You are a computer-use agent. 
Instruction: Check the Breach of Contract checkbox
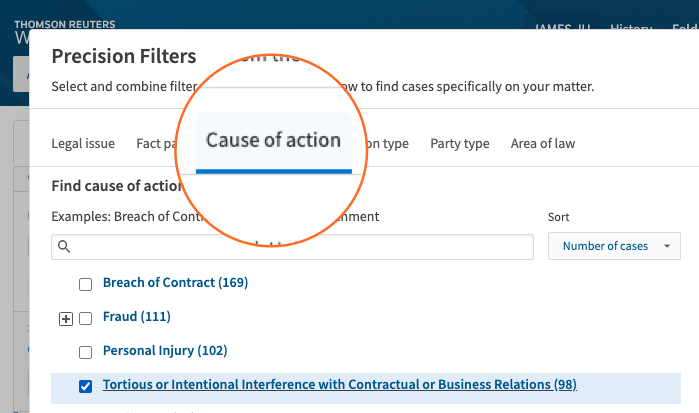click(85, 284)
